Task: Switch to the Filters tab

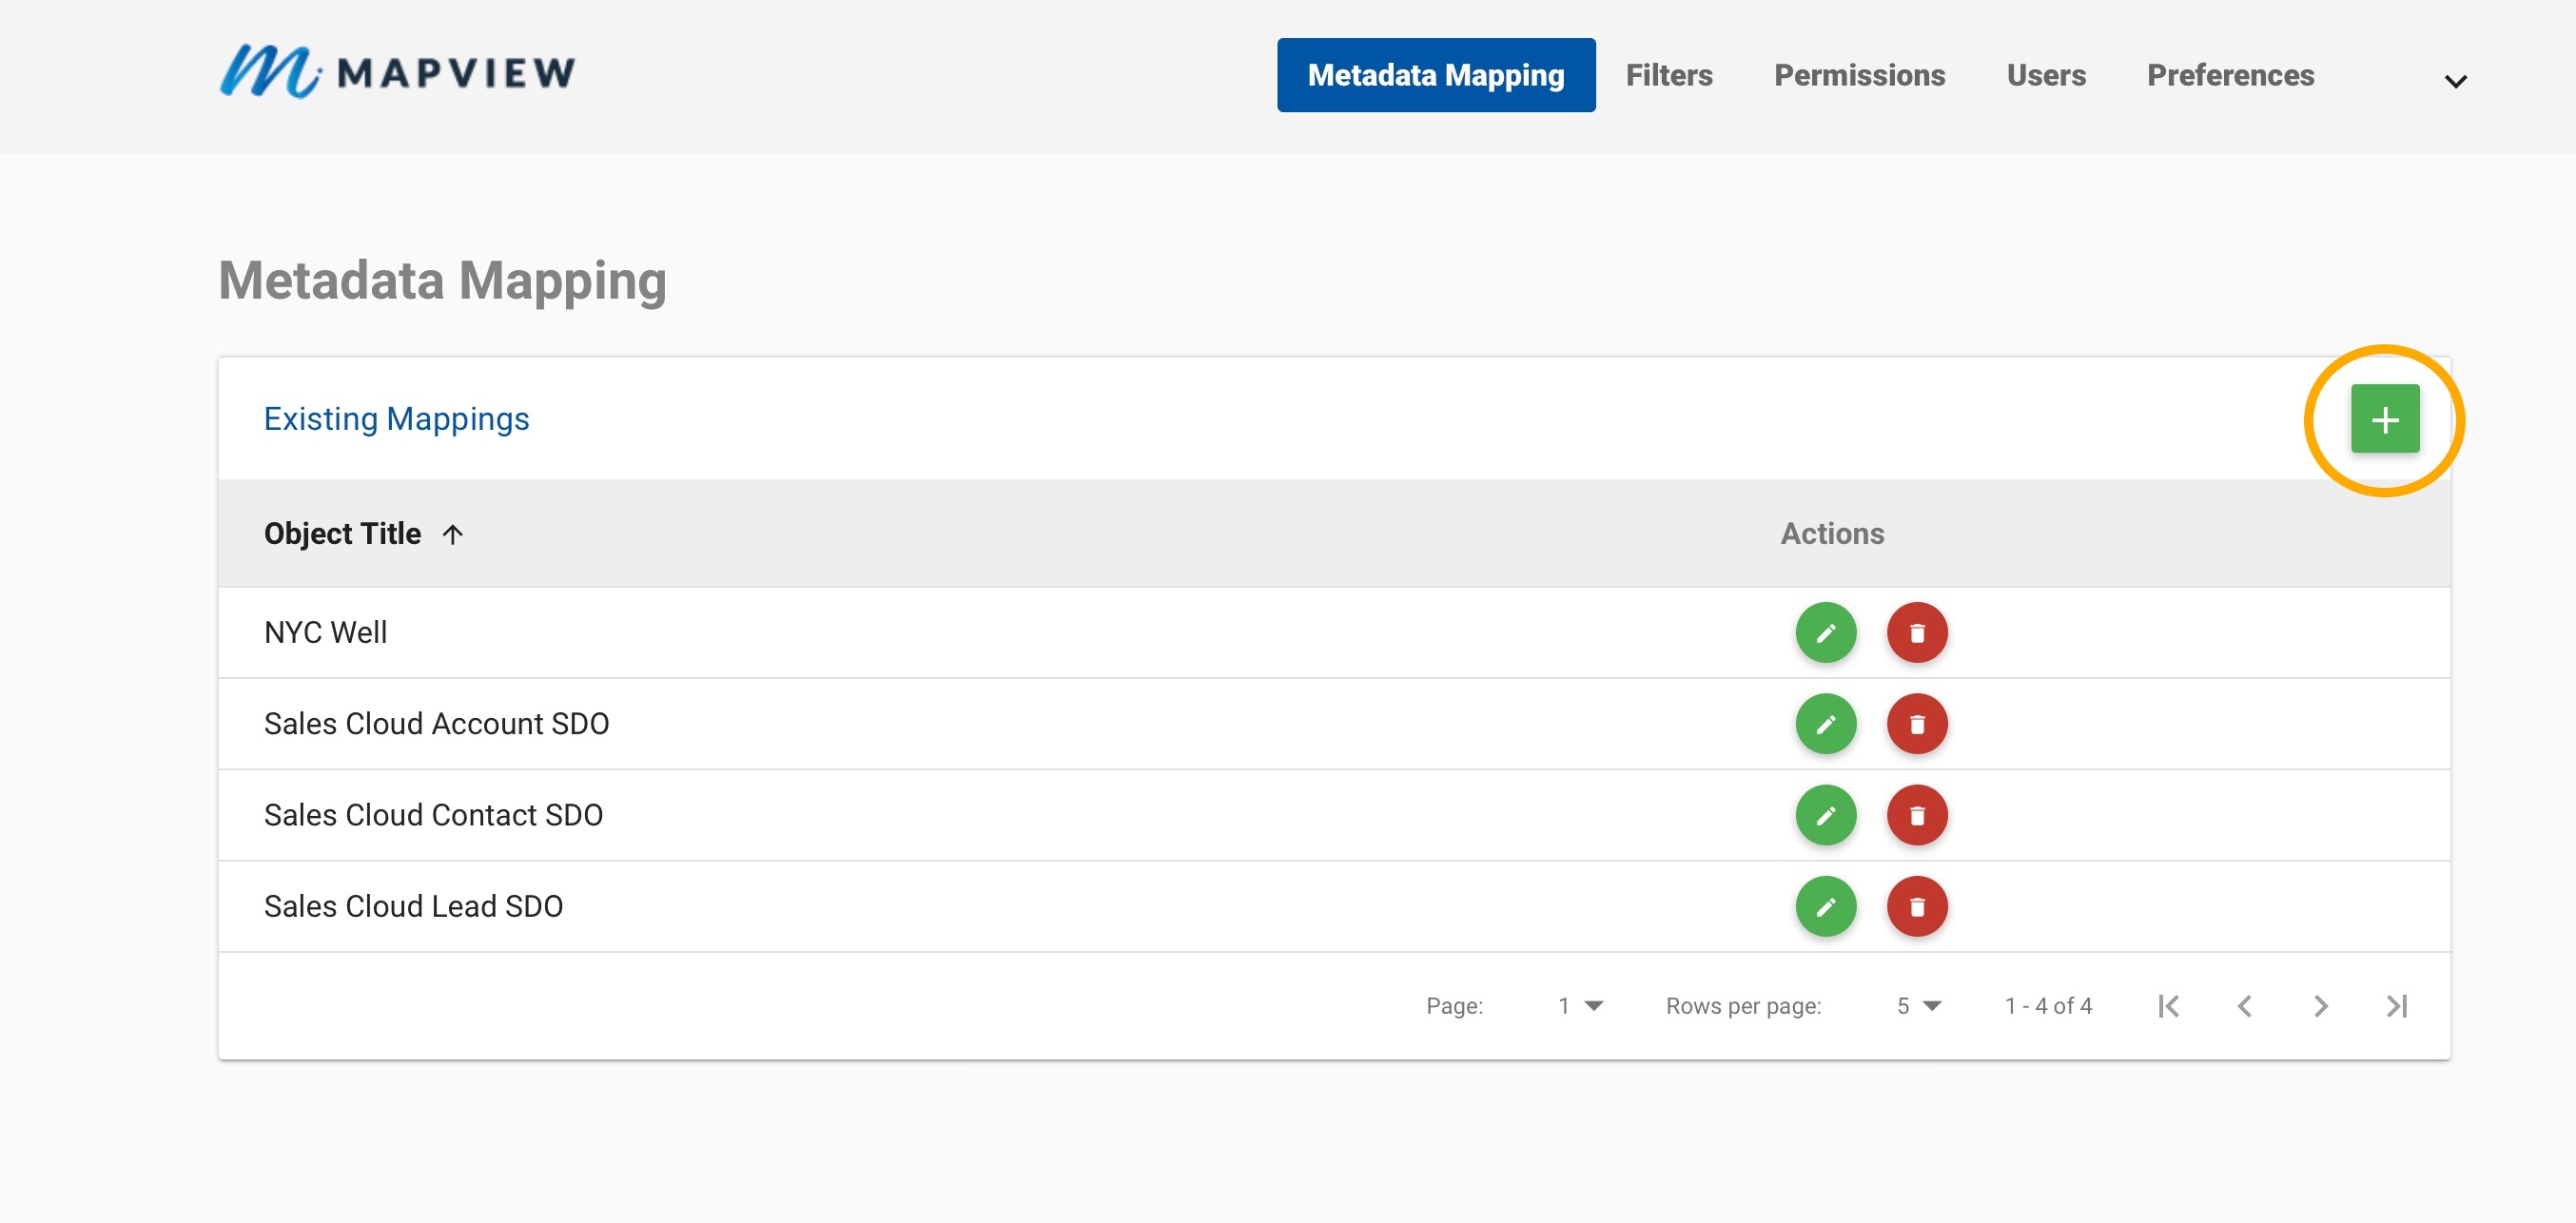Action: pos(1668,75)
